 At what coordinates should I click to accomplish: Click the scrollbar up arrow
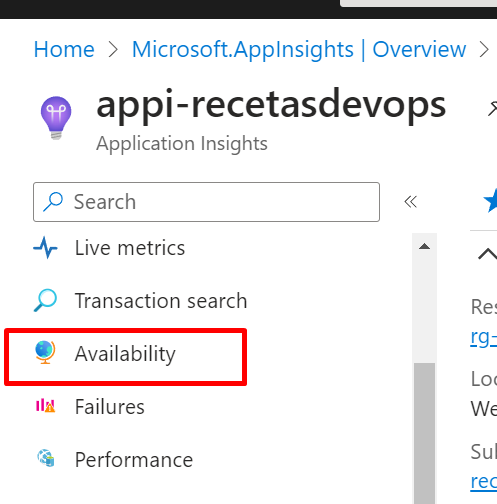pos(424,246)
